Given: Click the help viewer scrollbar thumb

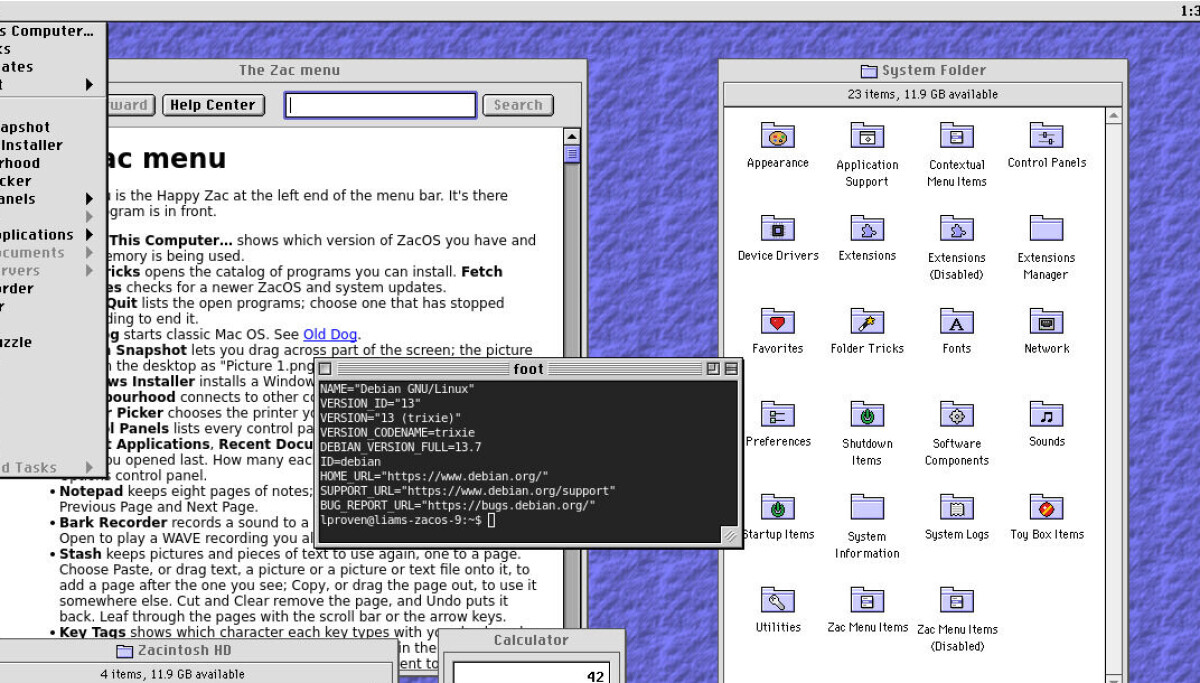Looking at the screenshot, I should 572,154.
